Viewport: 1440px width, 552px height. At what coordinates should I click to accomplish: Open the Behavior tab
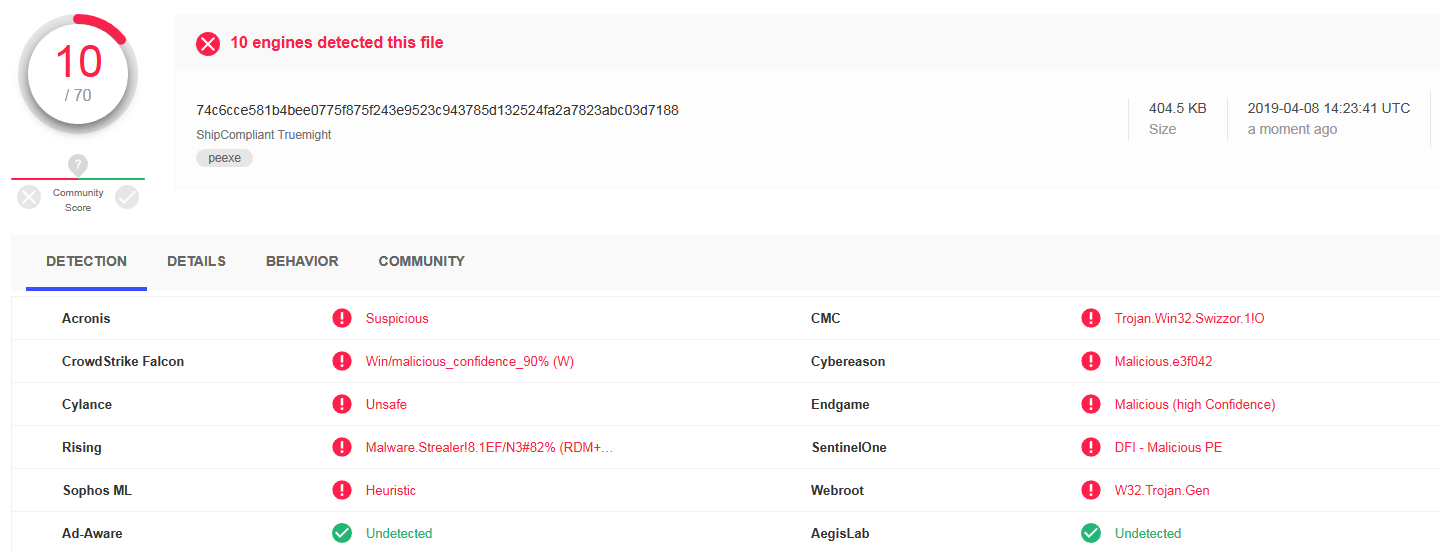point(302,262)
